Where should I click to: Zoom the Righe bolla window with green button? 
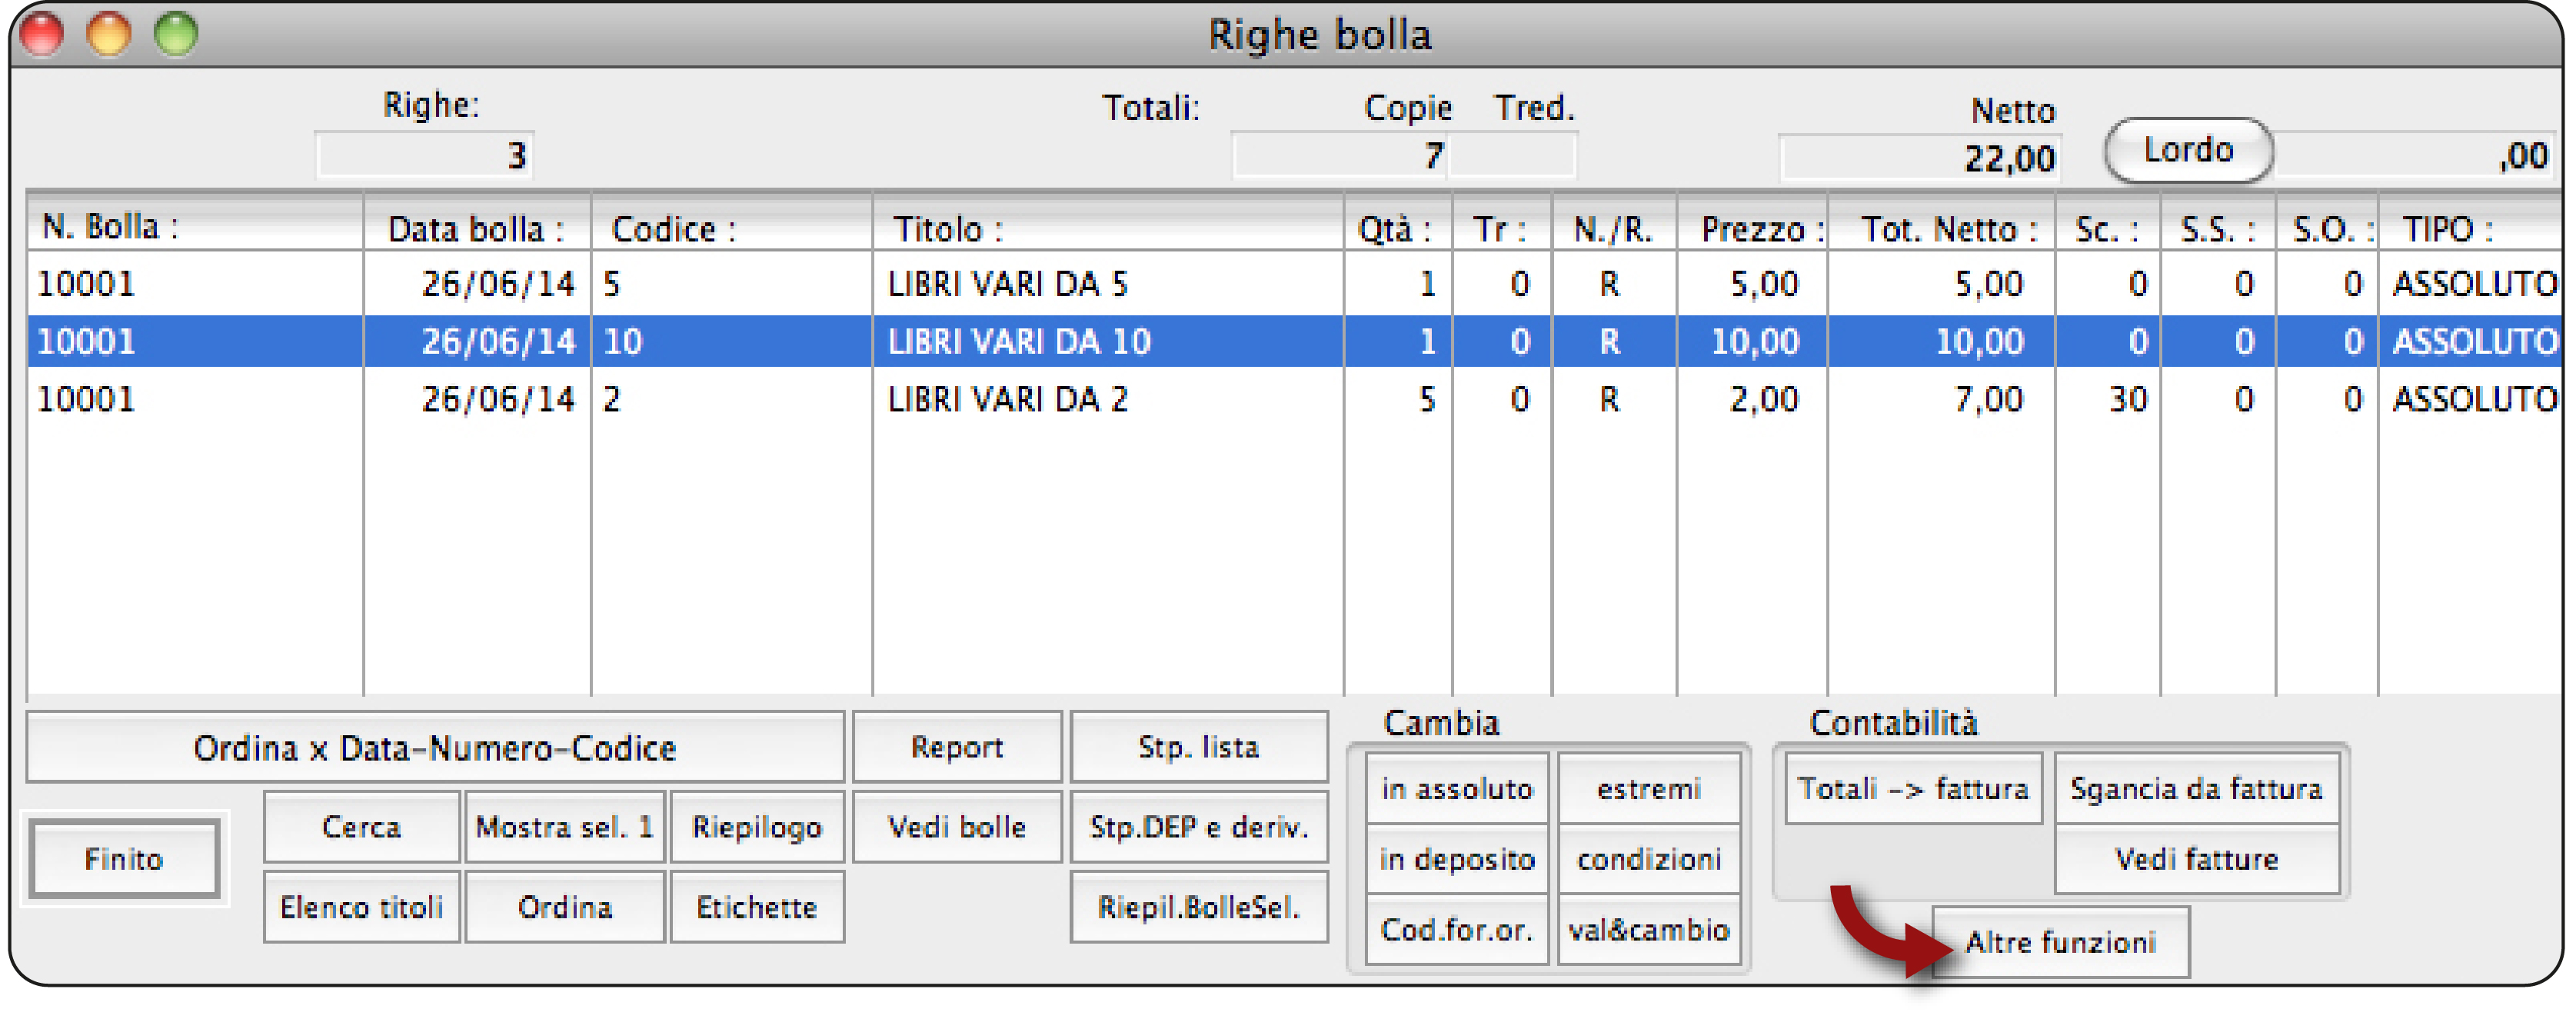coord(176,33)
